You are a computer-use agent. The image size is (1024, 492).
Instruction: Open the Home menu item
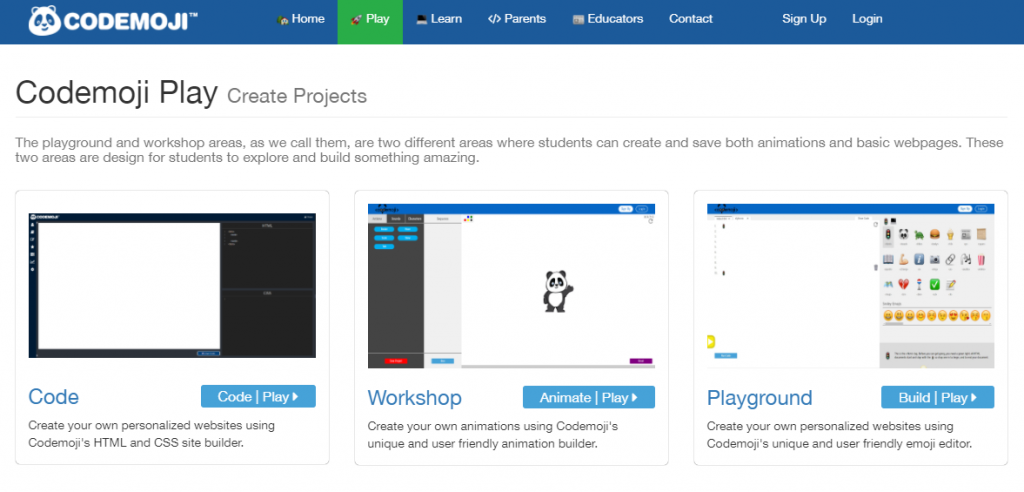click(301, 19)
